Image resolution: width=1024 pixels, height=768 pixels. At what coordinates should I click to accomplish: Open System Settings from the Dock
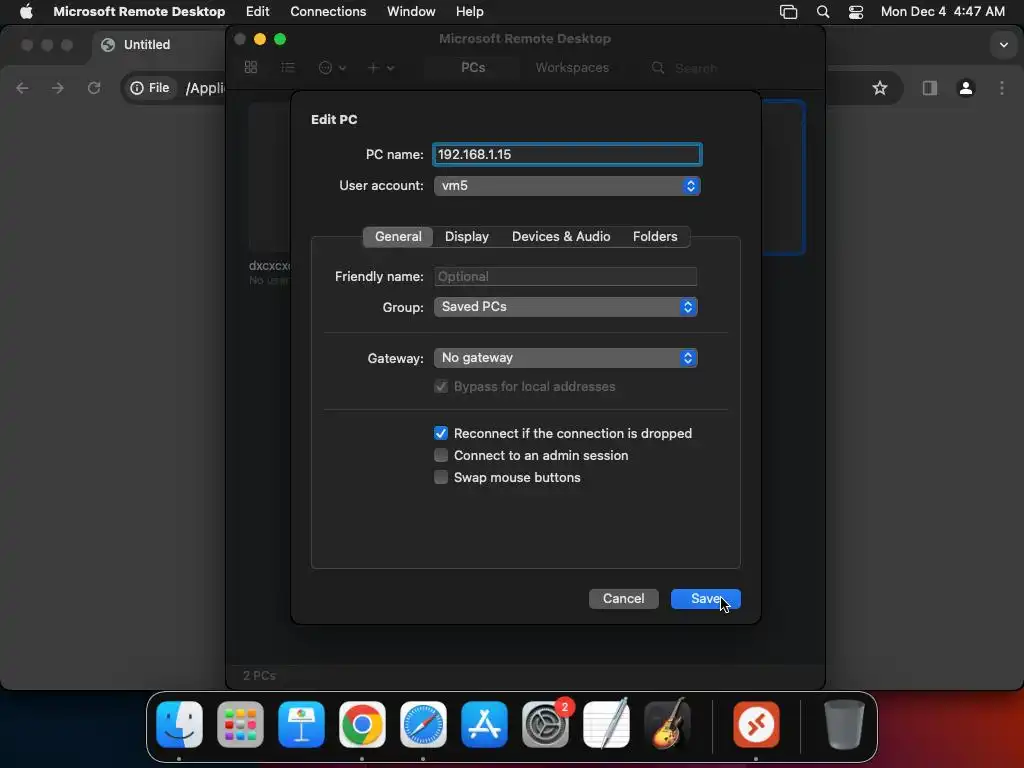point(545,724)
